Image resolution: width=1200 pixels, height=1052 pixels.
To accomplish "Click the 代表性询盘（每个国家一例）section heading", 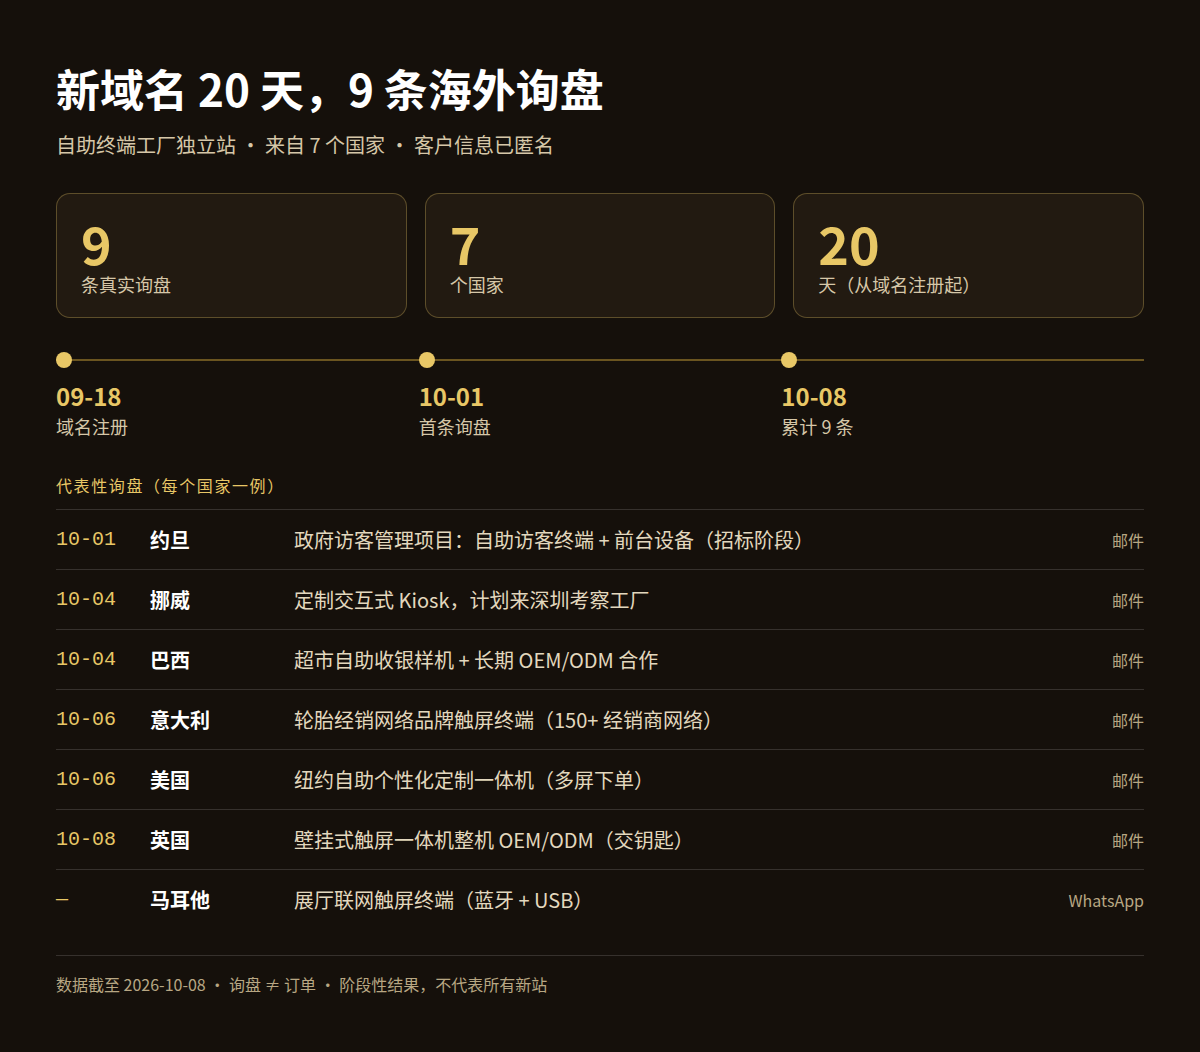I will pyautogui.click(x=168, y=486).
